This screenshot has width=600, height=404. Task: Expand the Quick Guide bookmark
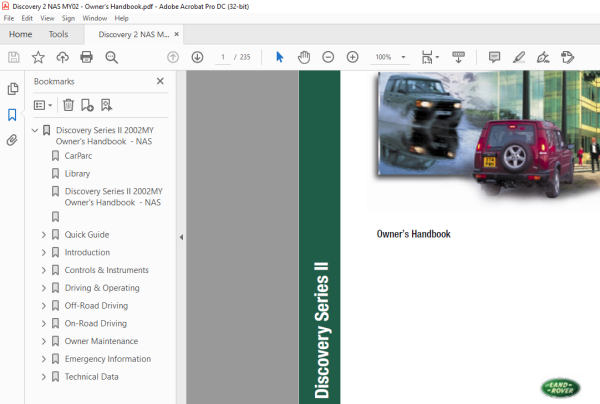click(x=44, y=235)
